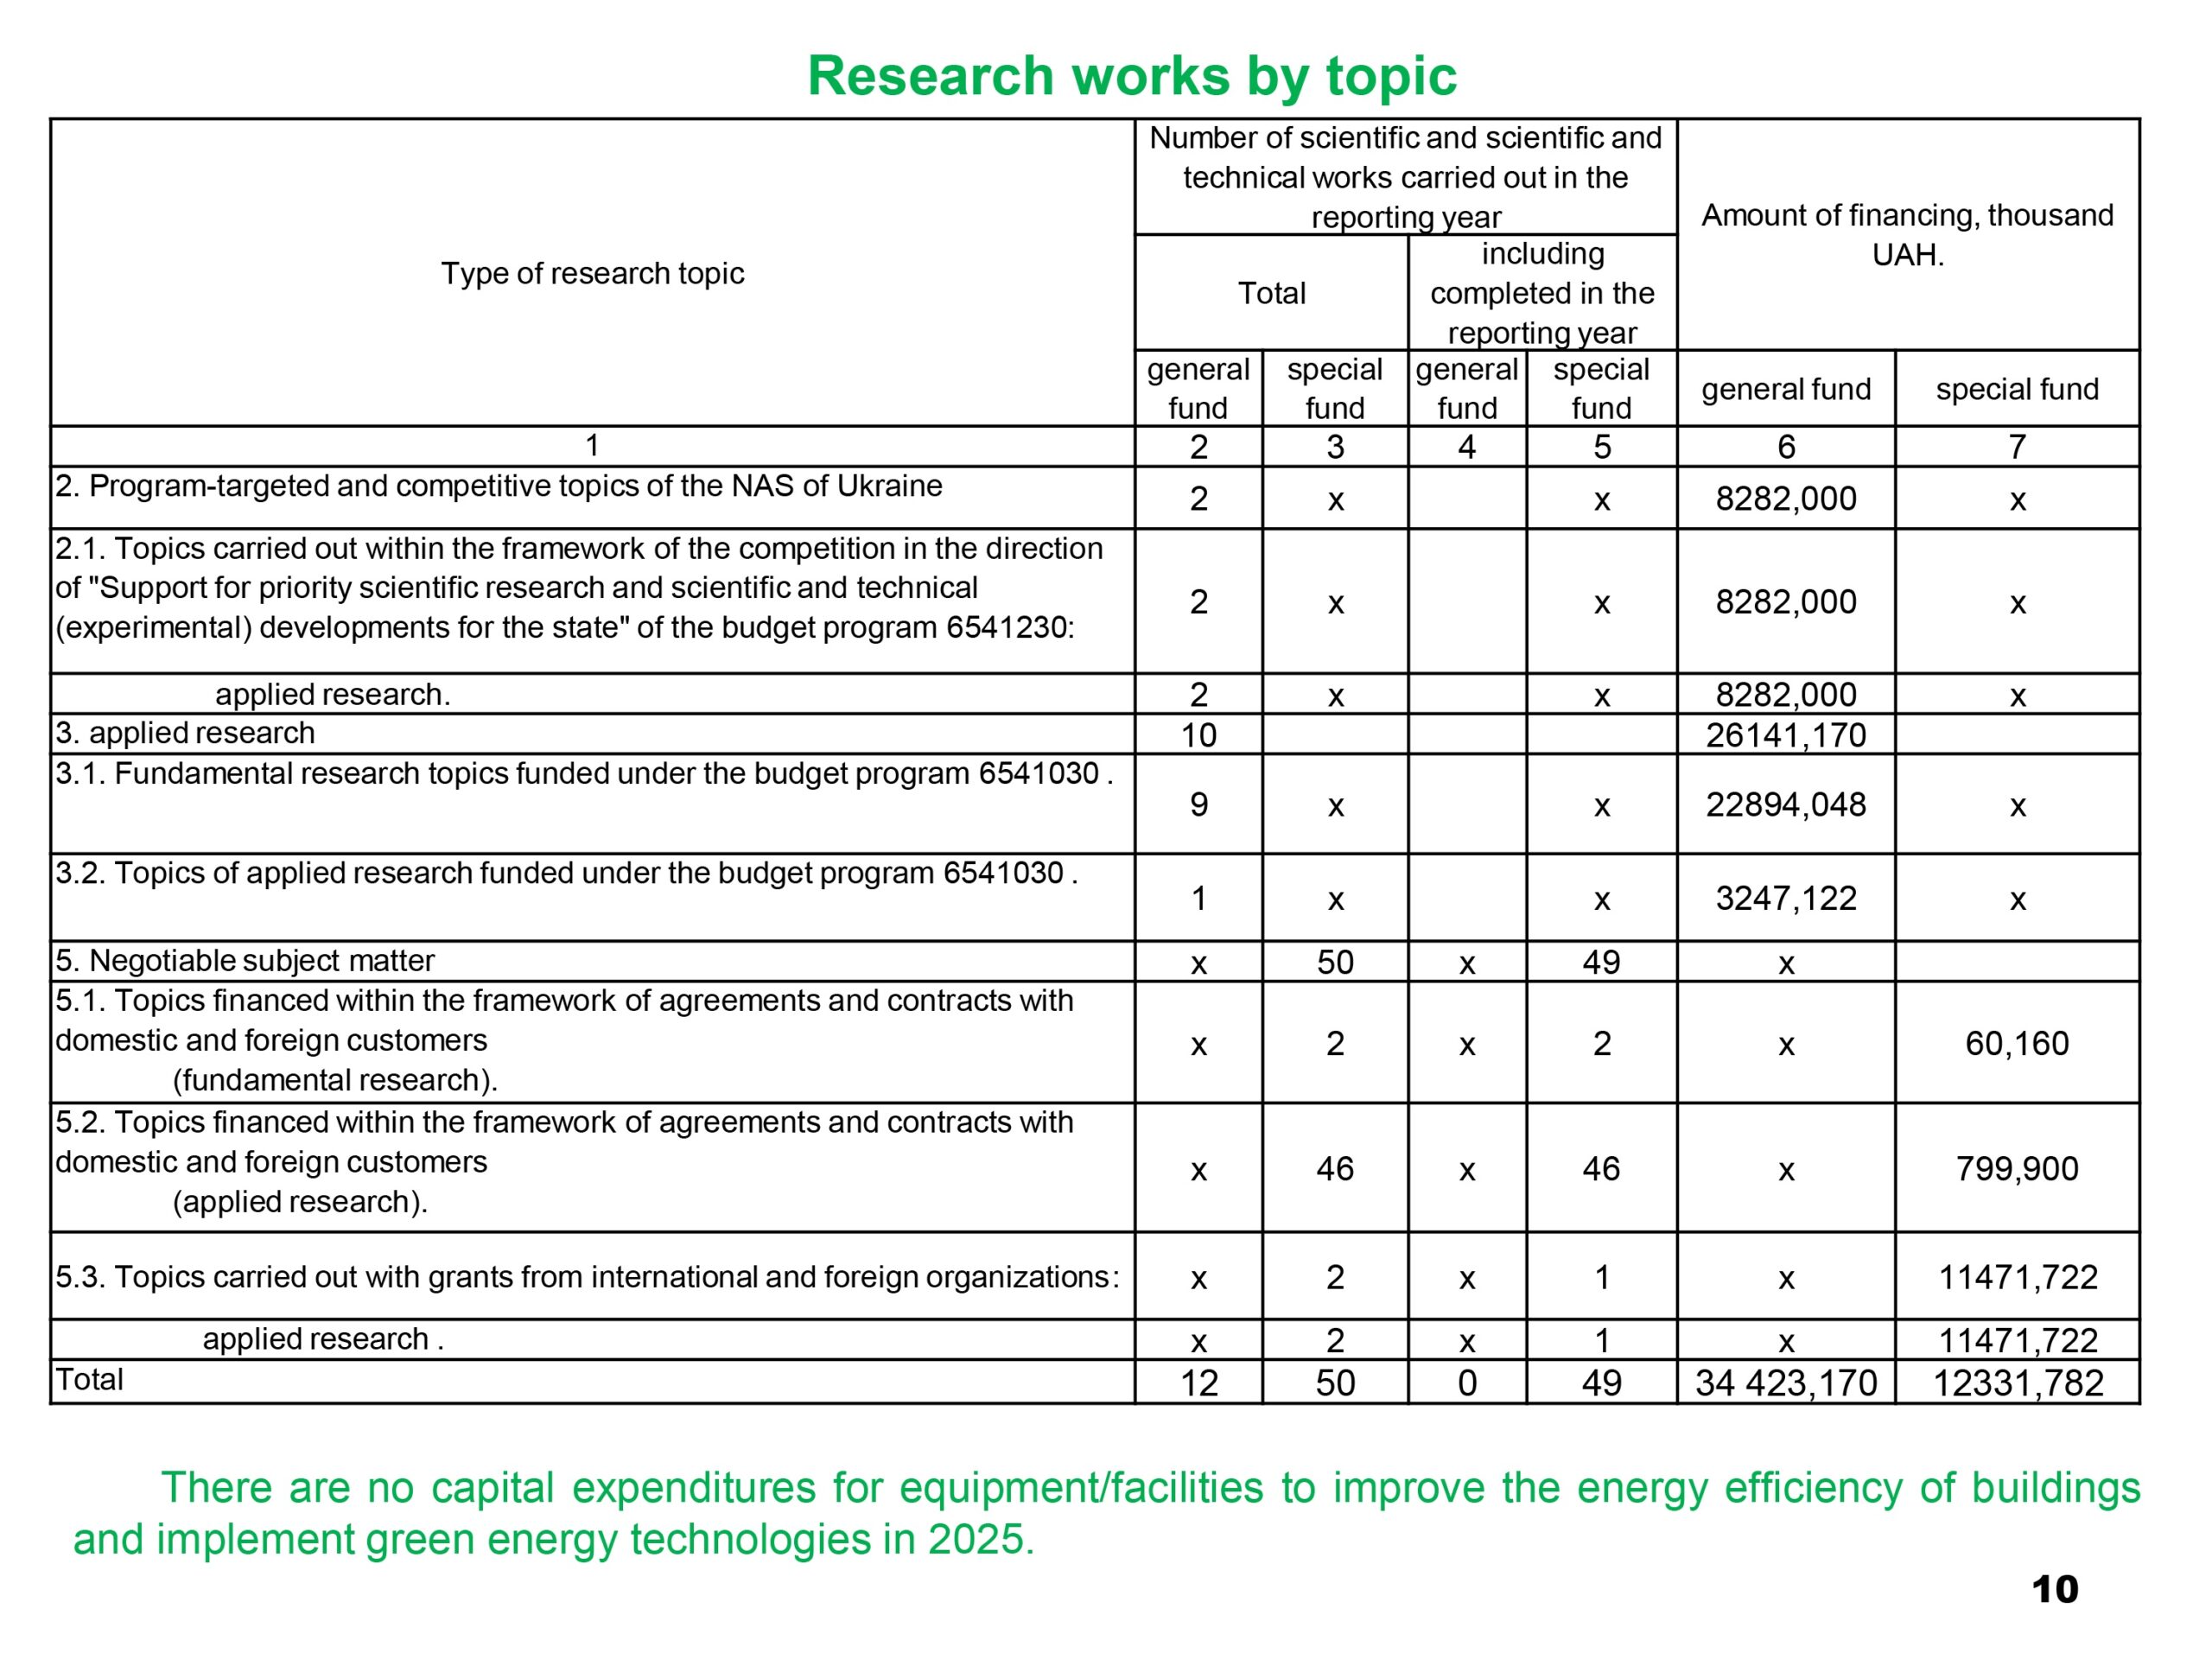Select the 34 423,170 total general fund cell
Screen dimensions: 2212x1659
click(1785, 1382)
